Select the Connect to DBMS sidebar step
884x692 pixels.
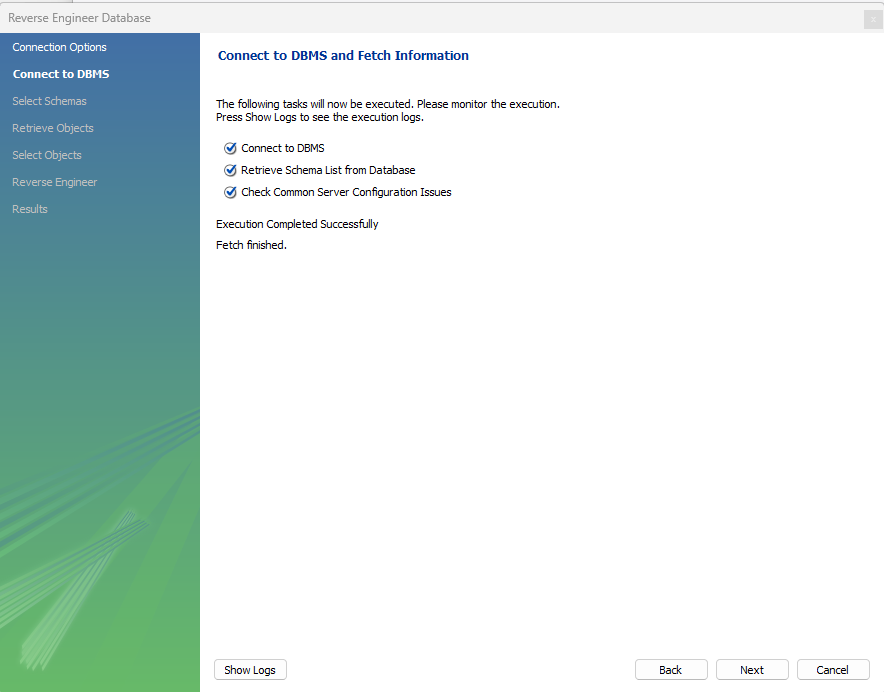point(61,74)
